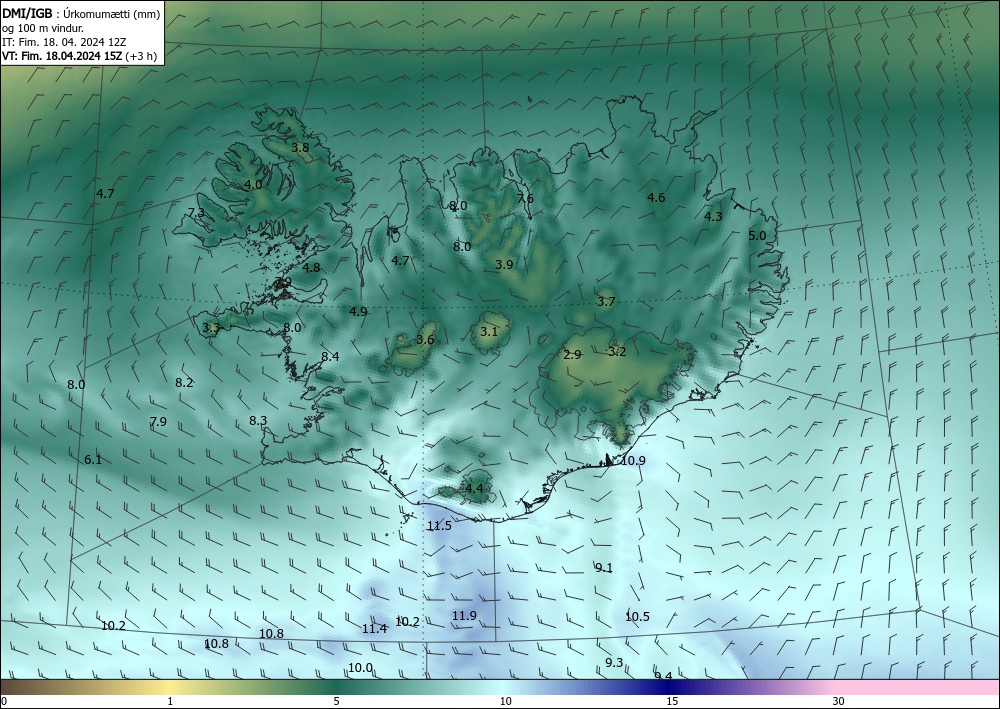Click the 9.3 value over the ocean

click(614, 662)
